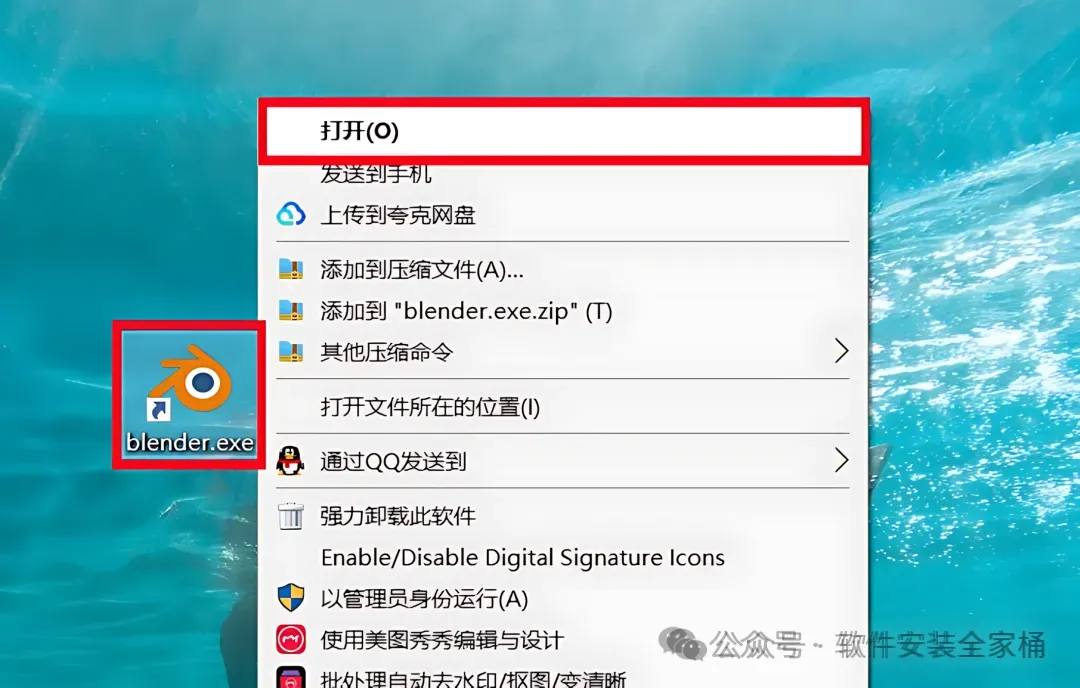Click the administrator shield icon
This screenshot has height=688, width=1080.
[x=291, y=598]
